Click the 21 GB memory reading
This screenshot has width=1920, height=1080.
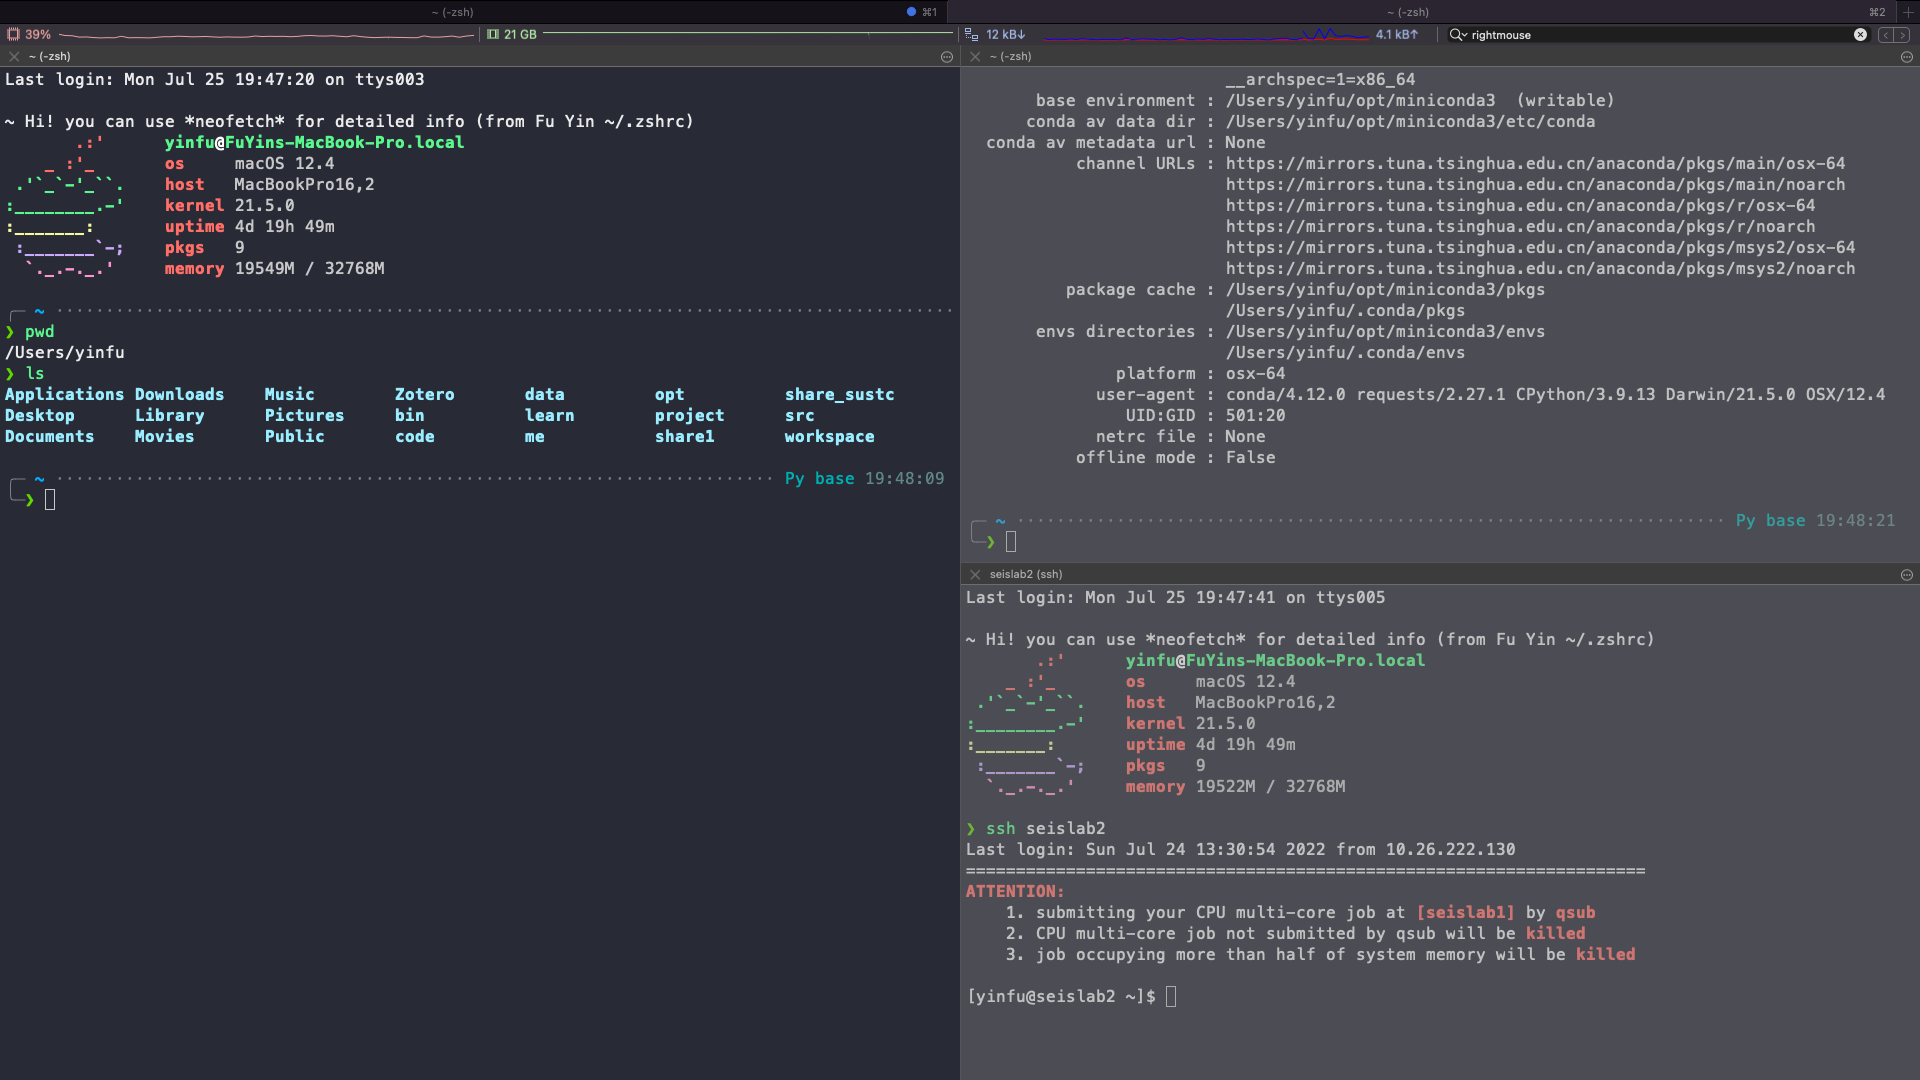pyautogui.click(x=520, y=34)
